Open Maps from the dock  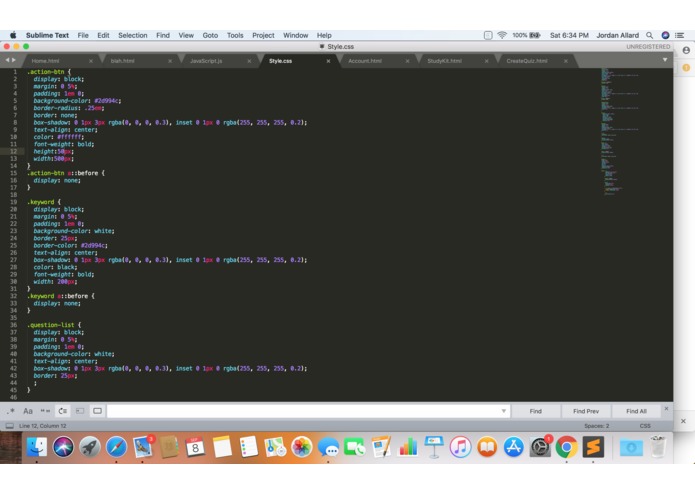click(x=275, y=447)
